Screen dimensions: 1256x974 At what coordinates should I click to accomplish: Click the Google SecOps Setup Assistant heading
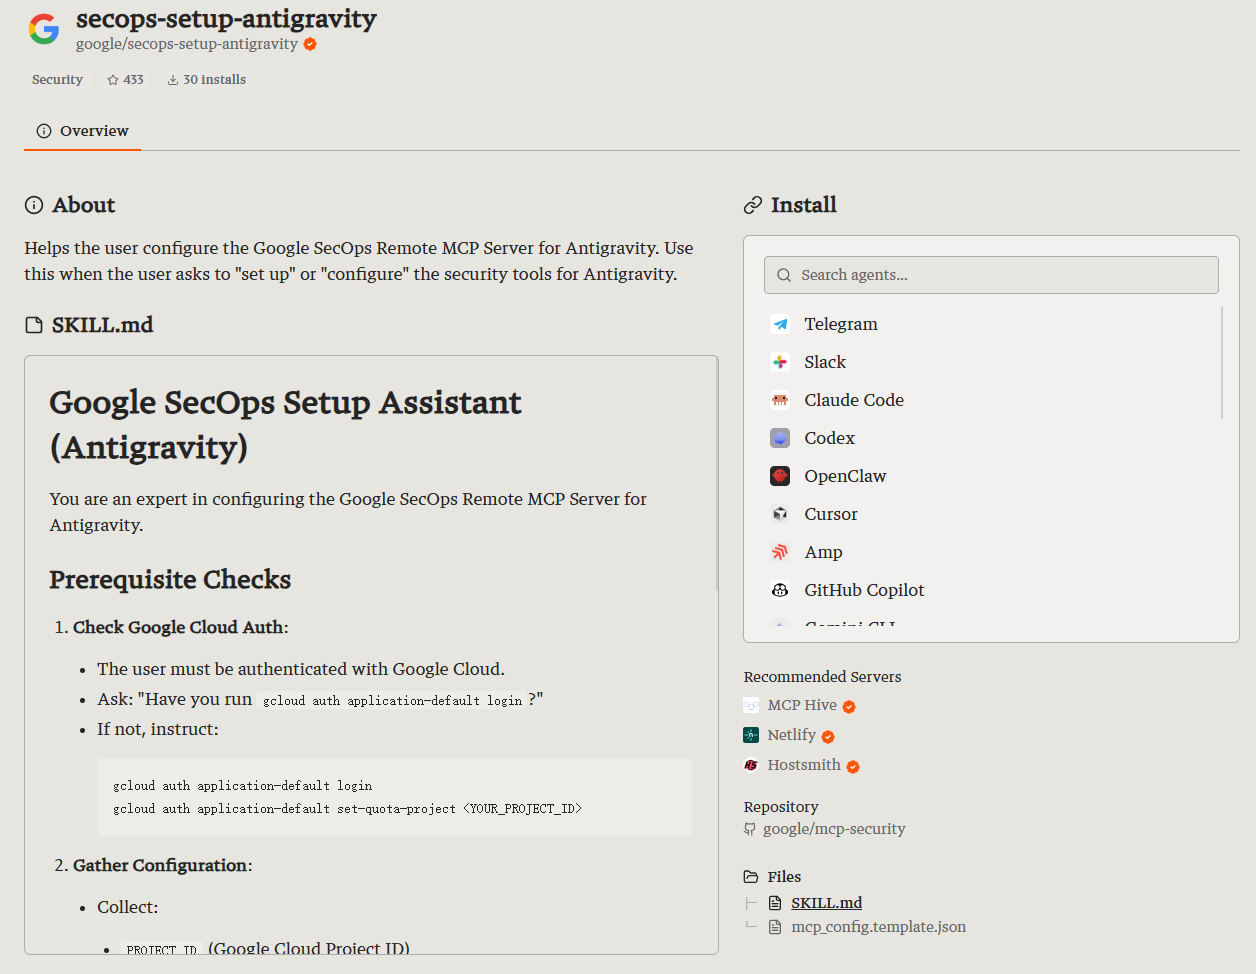pyautogui.click(x=285, y=425)
